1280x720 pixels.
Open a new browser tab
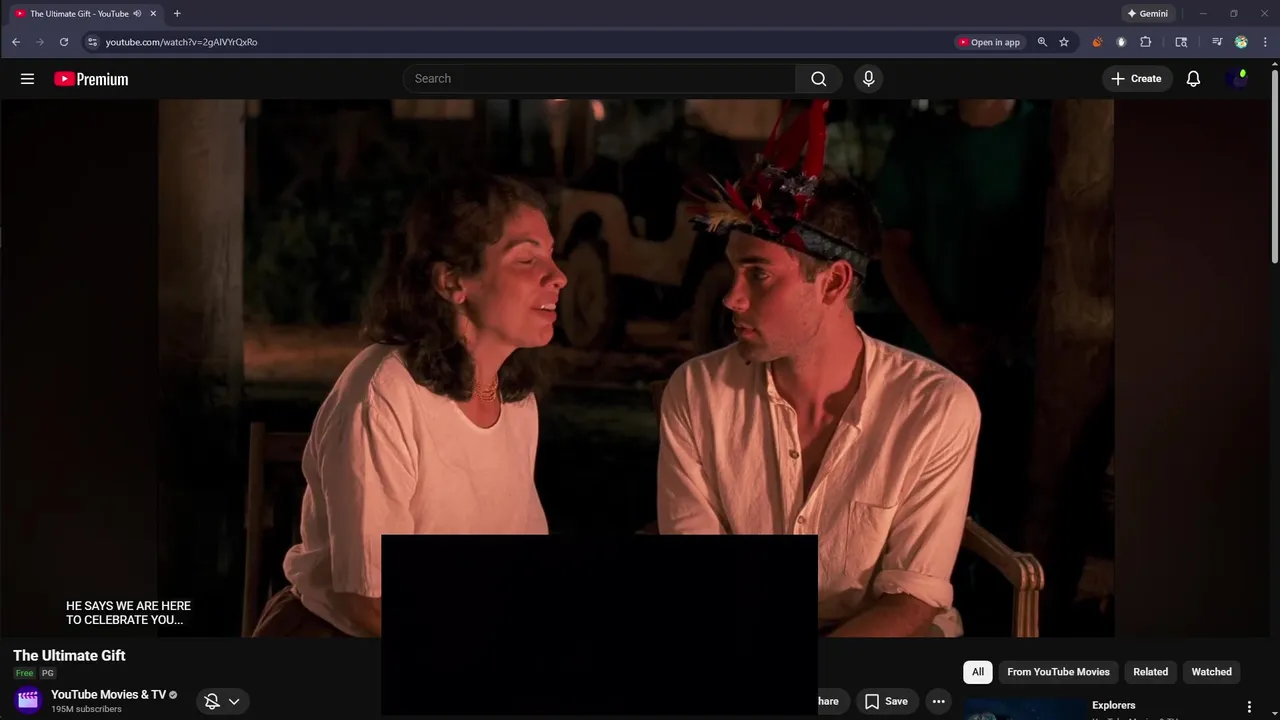[x=177, y=14]
